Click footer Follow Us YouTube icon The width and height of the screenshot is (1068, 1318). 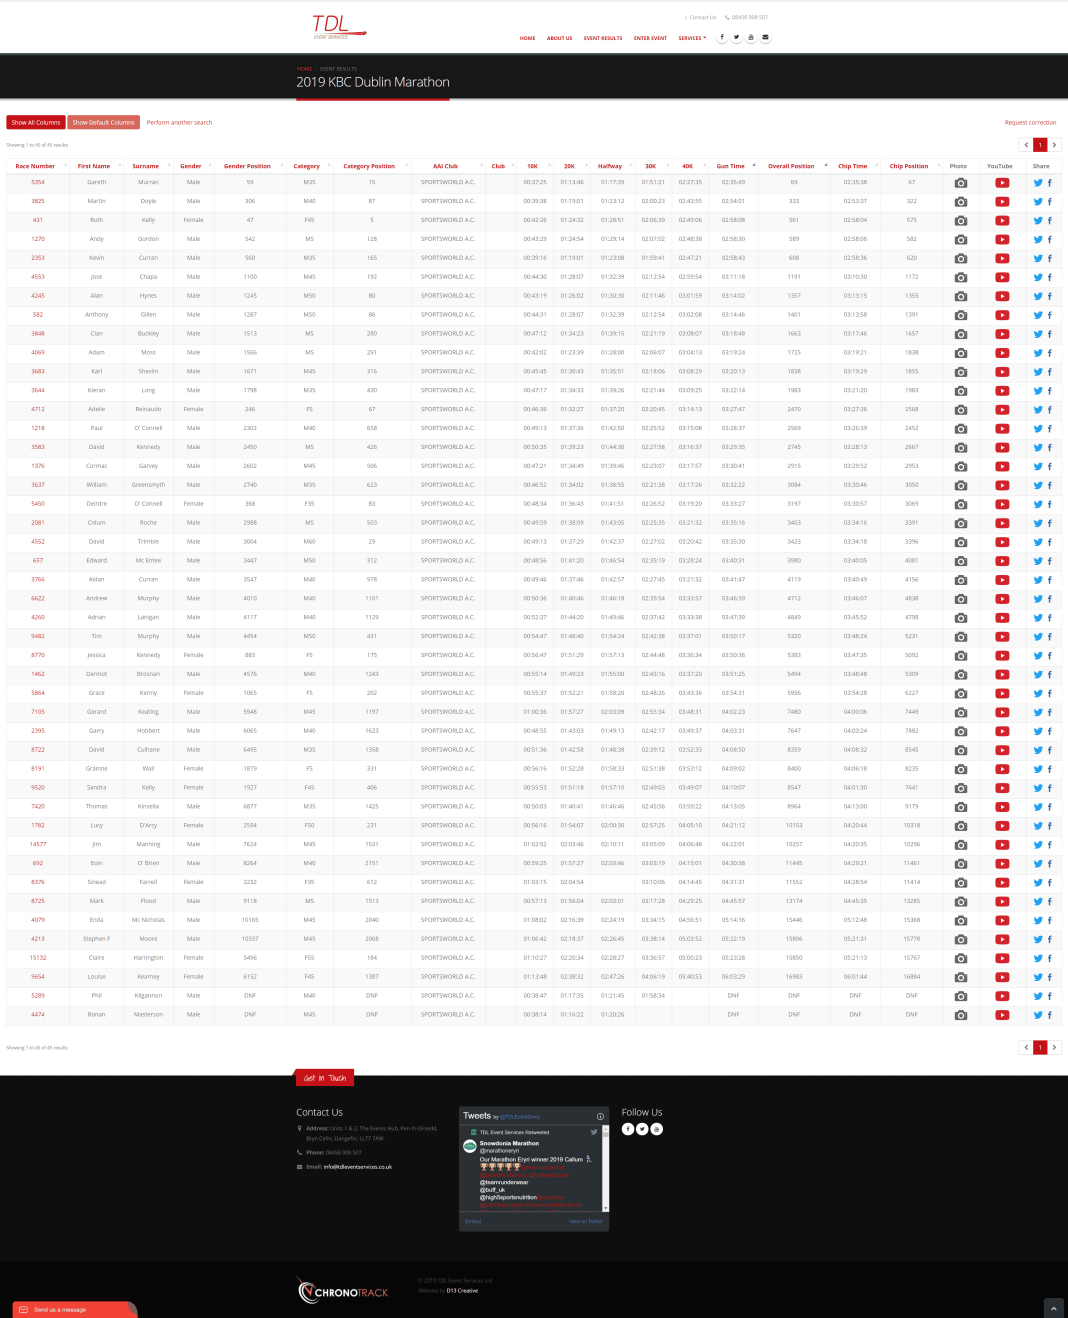point(657,1129)
